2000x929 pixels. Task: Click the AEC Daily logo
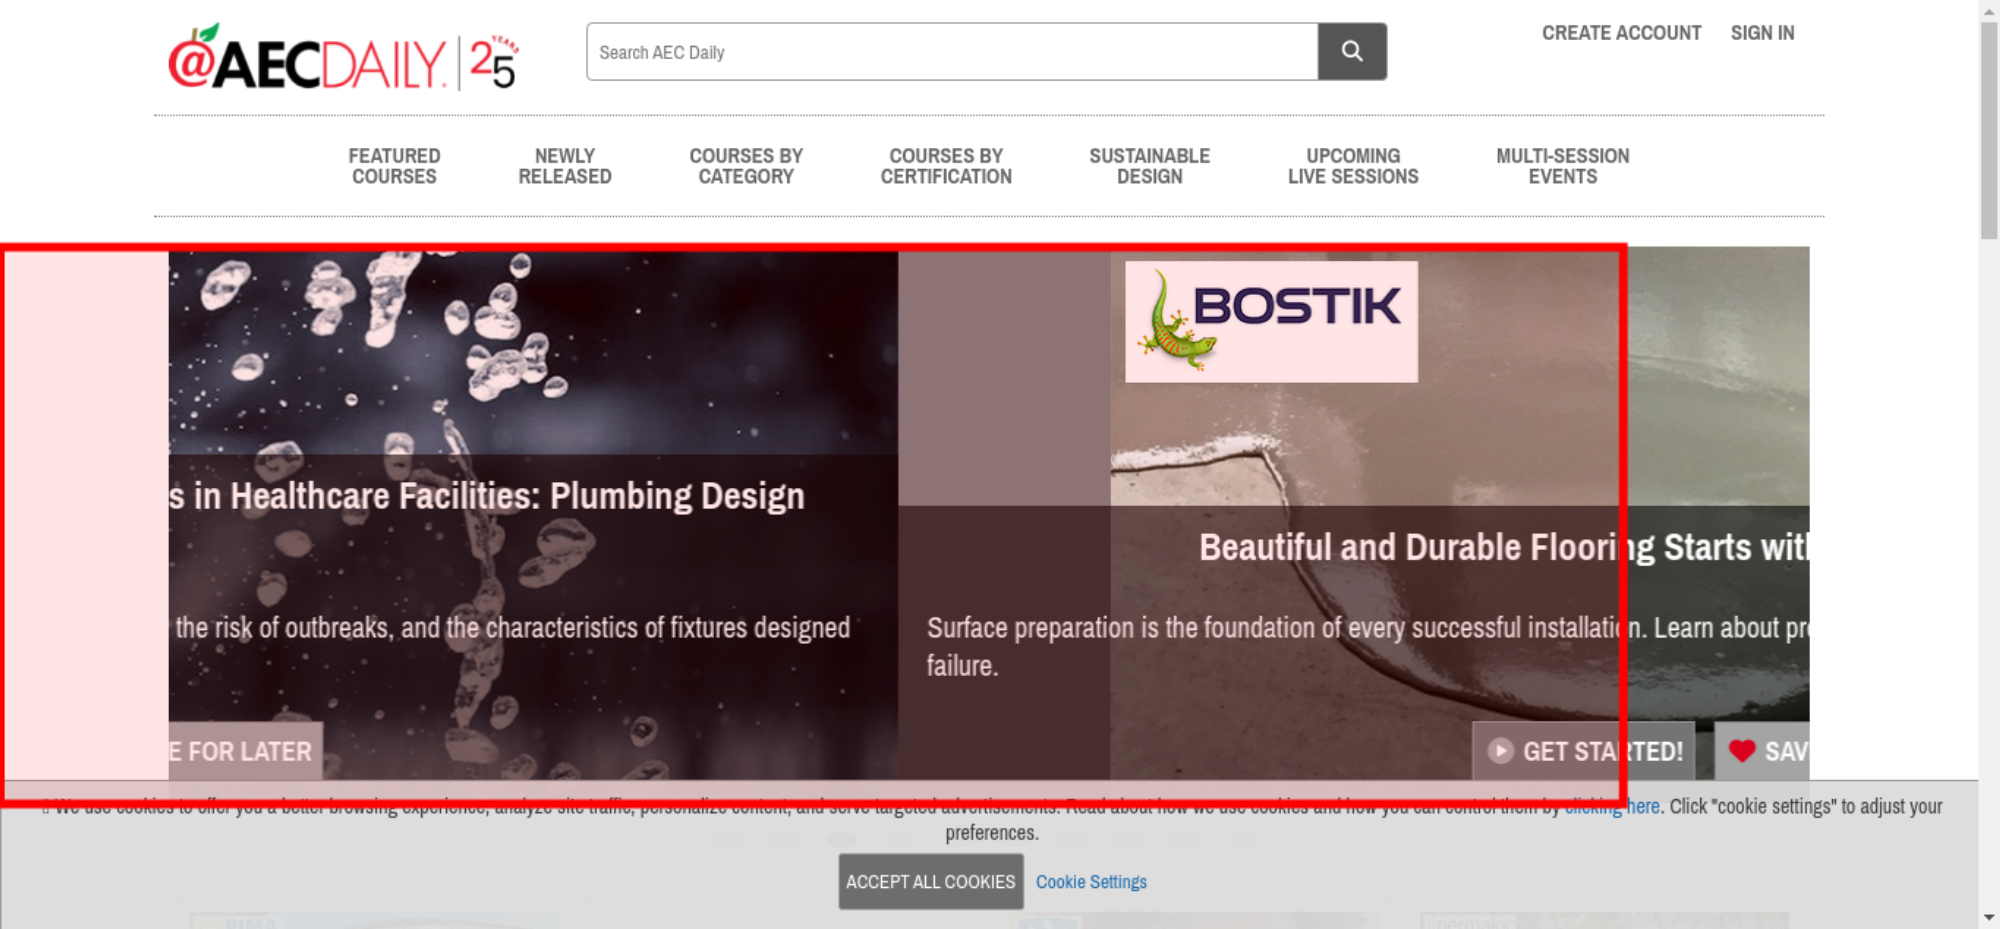click(342, 60)
